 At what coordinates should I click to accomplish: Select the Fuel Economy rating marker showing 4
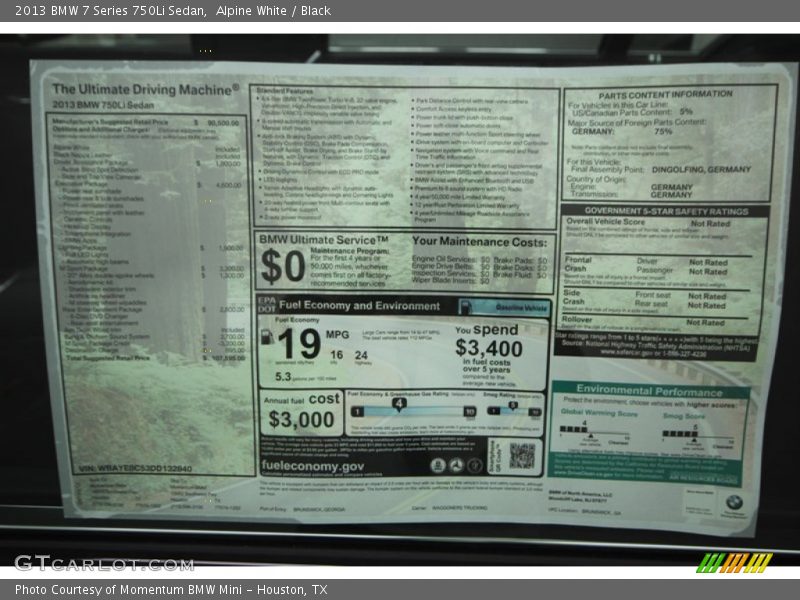point(399,404)
